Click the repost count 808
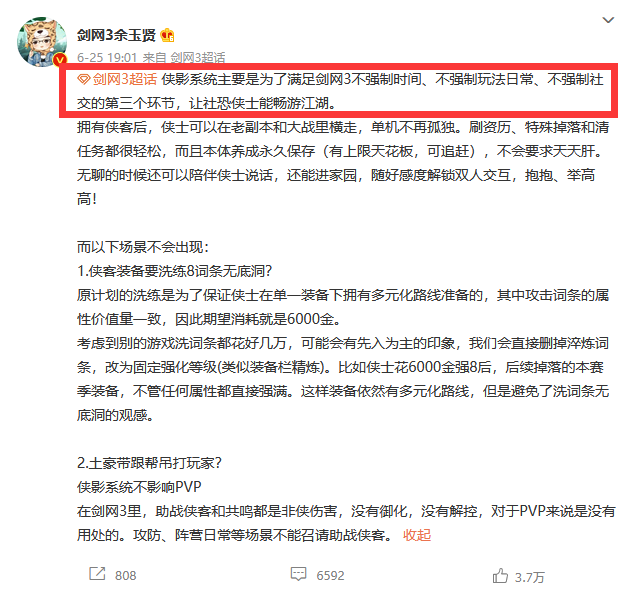 (126, 576)
